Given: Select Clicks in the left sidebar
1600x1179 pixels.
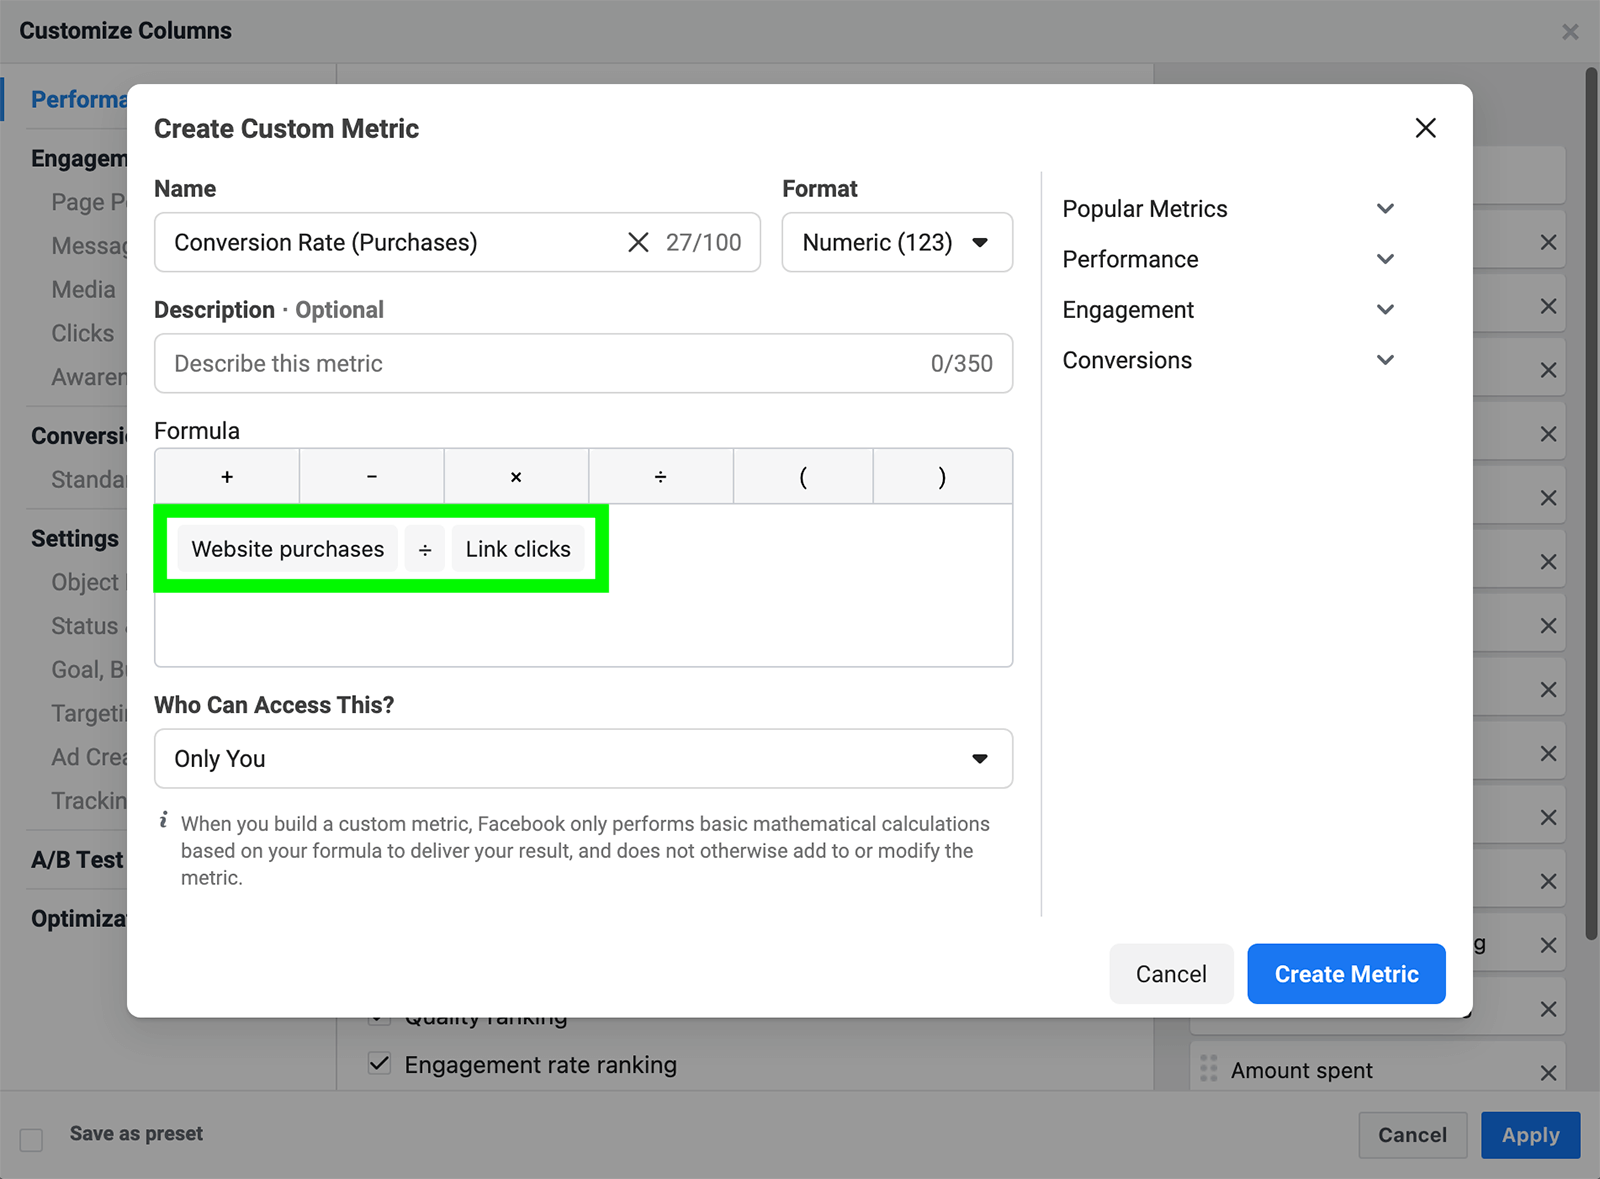Looking at the screenshot, I should (x=83, y=333).
